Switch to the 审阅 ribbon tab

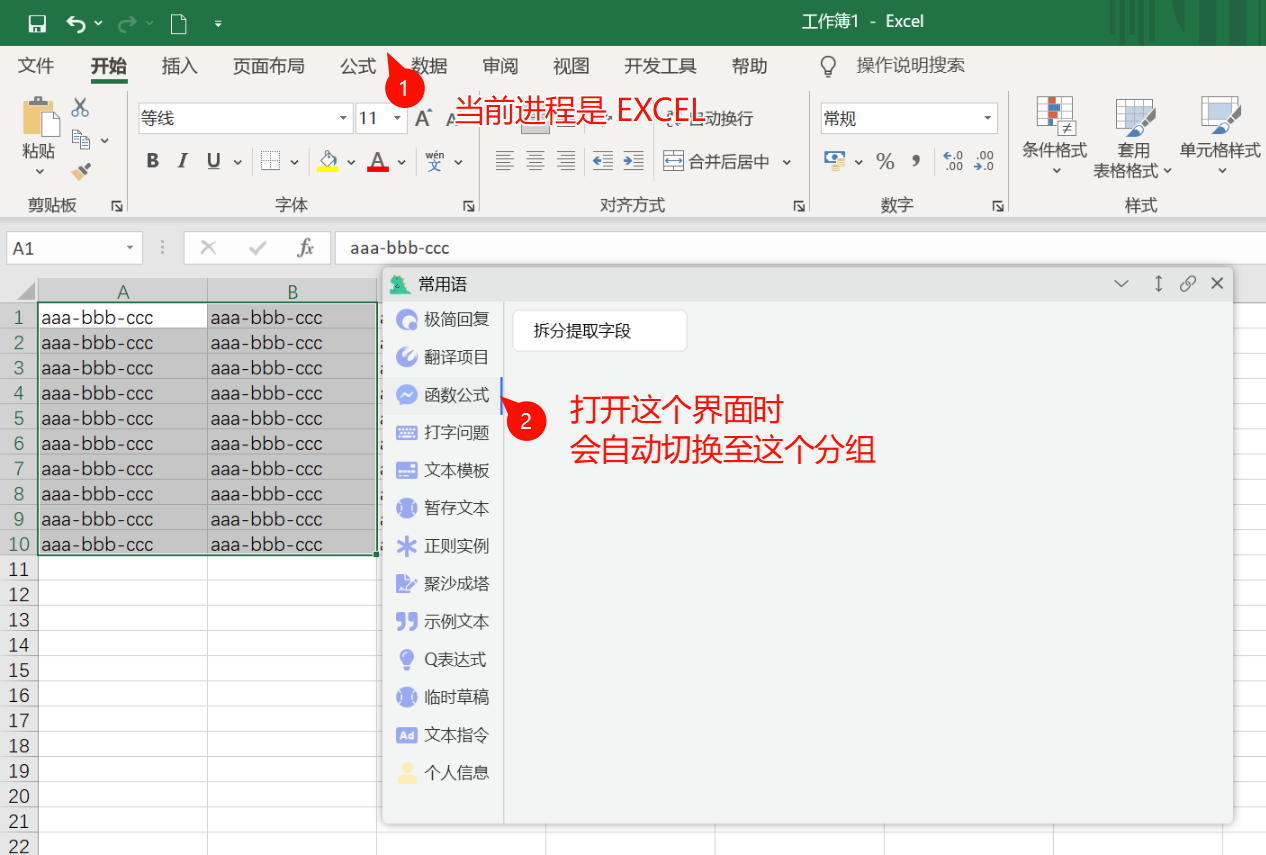click(500, 66)
